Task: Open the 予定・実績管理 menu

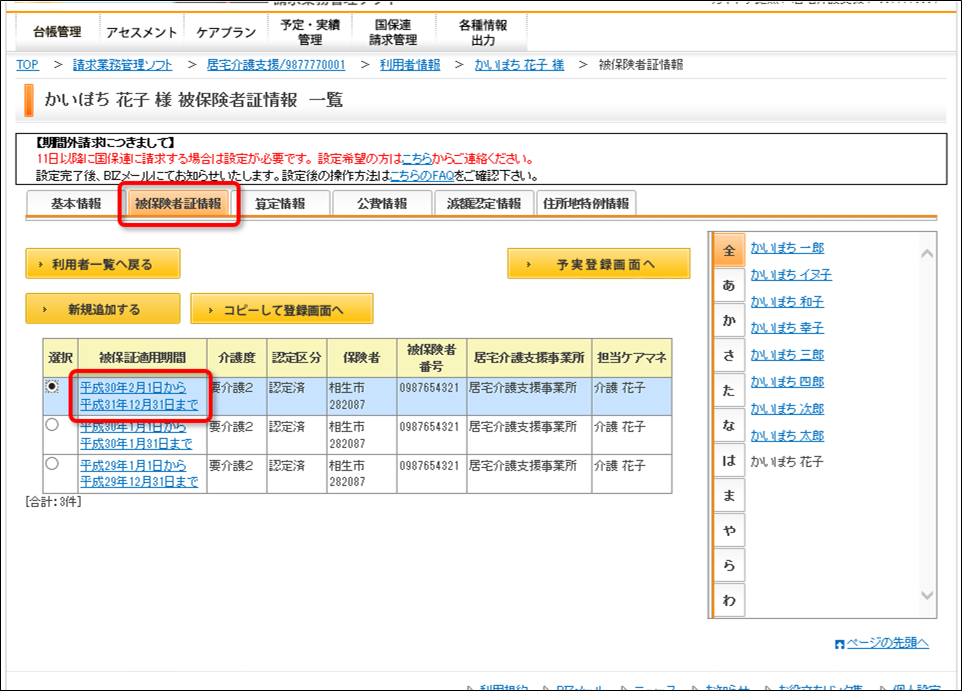Action: 310,32
